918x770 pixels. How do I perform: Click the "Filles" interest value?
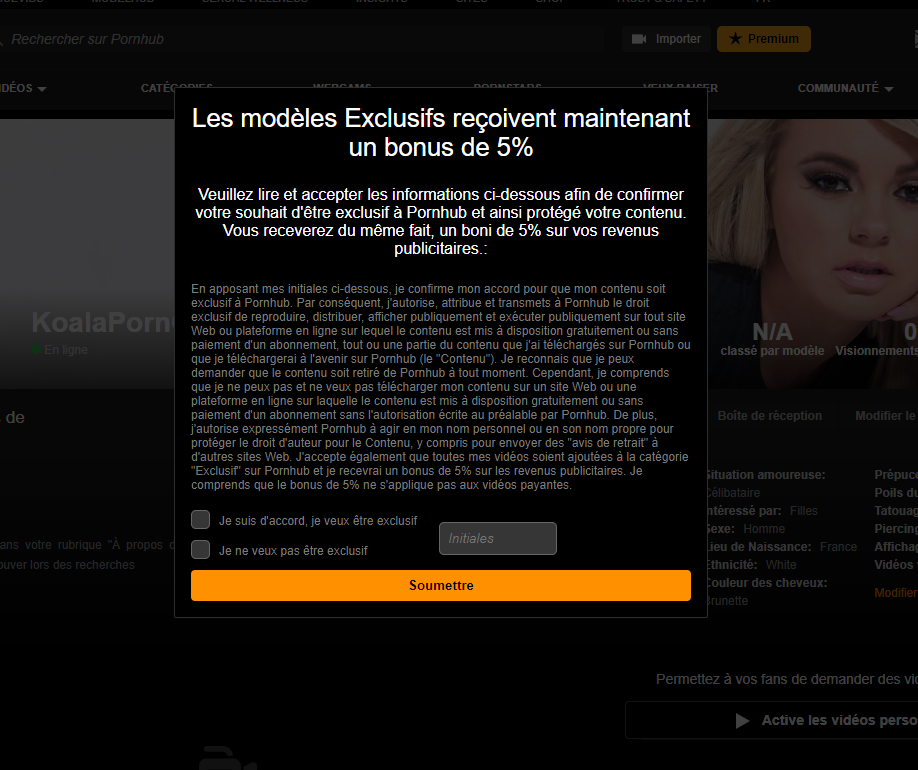point(803,511)
